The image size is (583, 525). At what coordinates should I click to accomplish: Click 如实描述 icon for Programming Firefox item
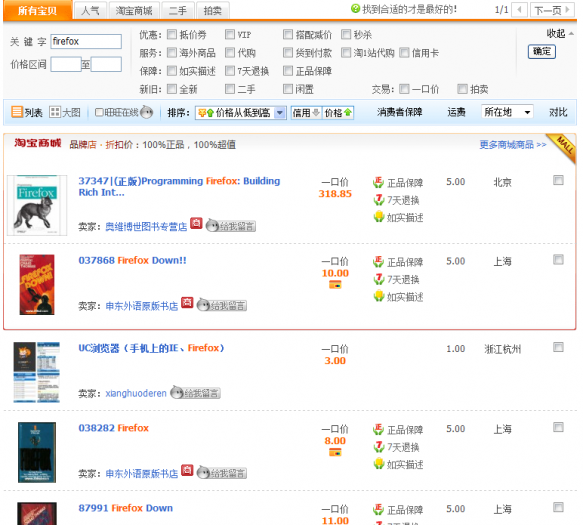(378, 217)
